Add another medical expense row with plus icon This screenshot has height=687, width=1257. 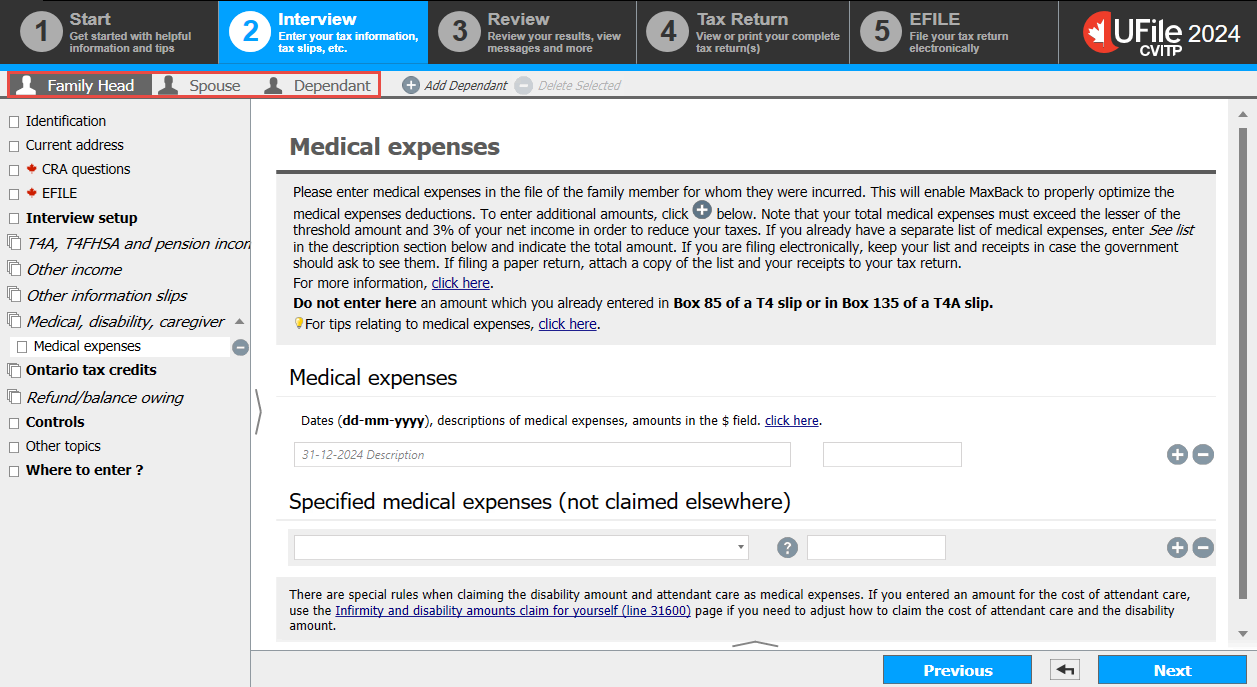click(1177, 455)
